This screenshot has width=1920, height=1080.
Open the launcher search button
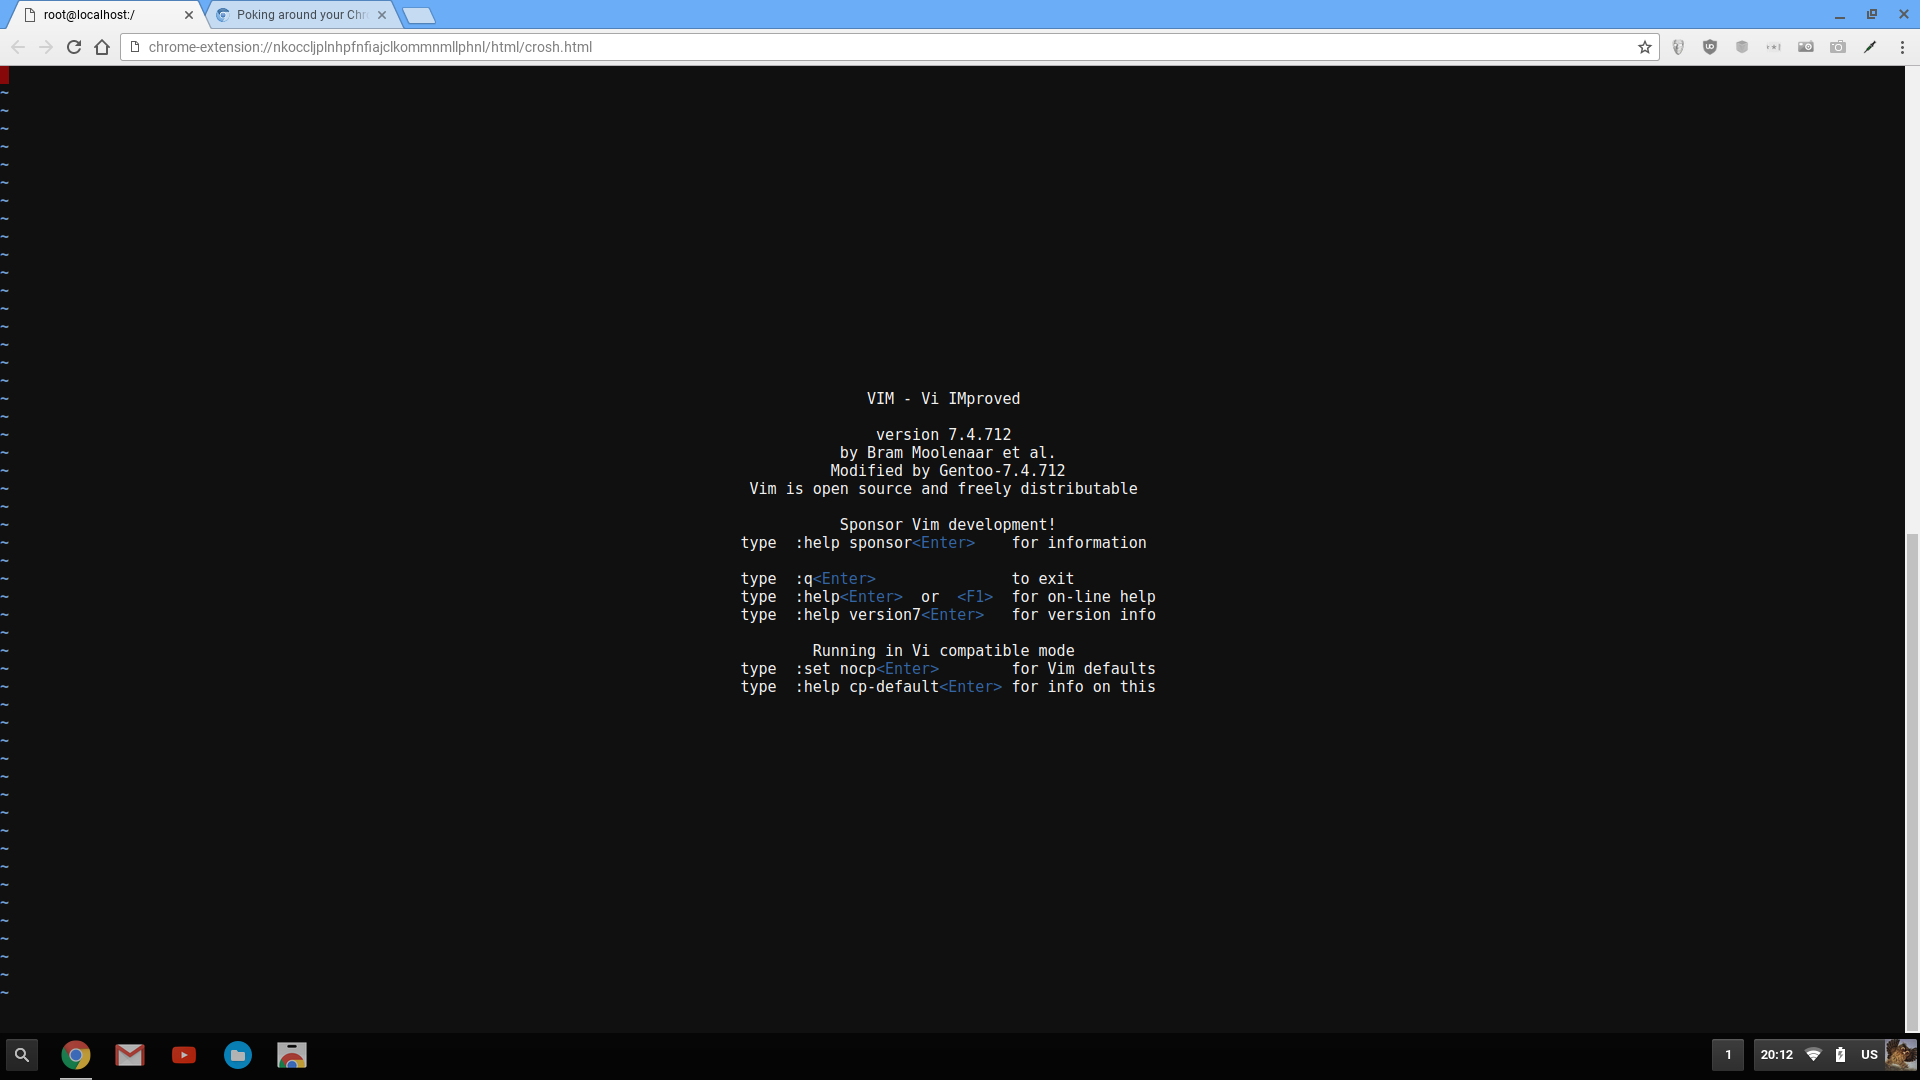(22, 1055)
